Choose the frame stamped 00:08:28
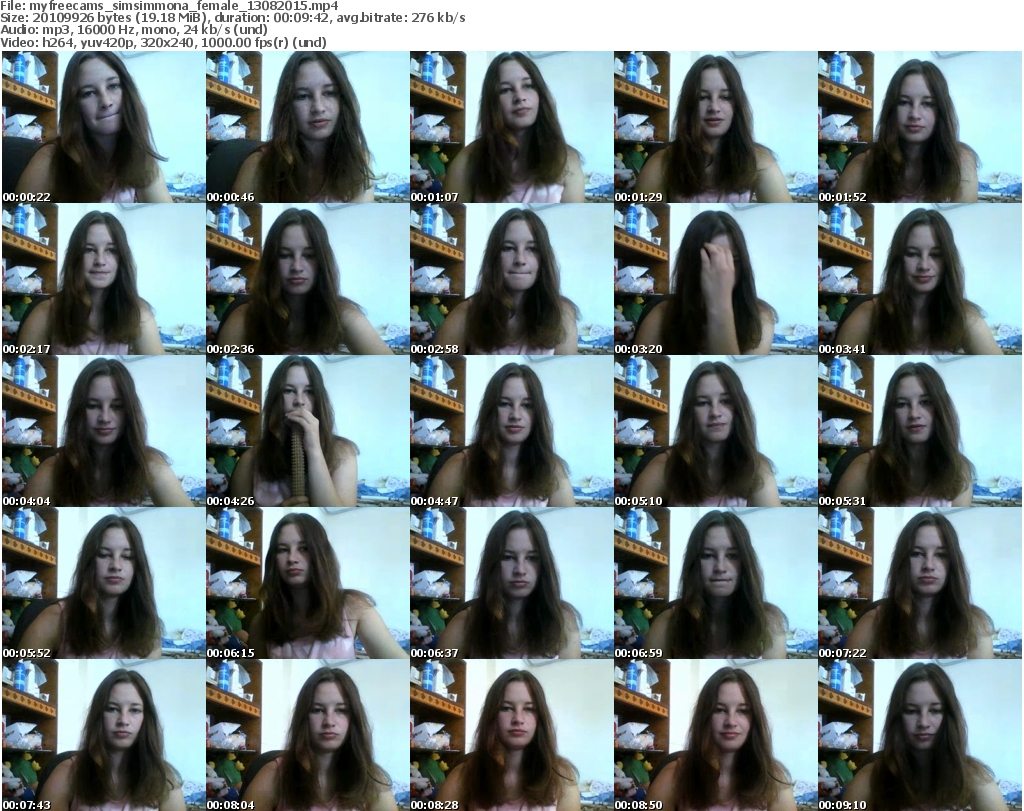This screenshot has height=811, width=1024. coord(511,735)
